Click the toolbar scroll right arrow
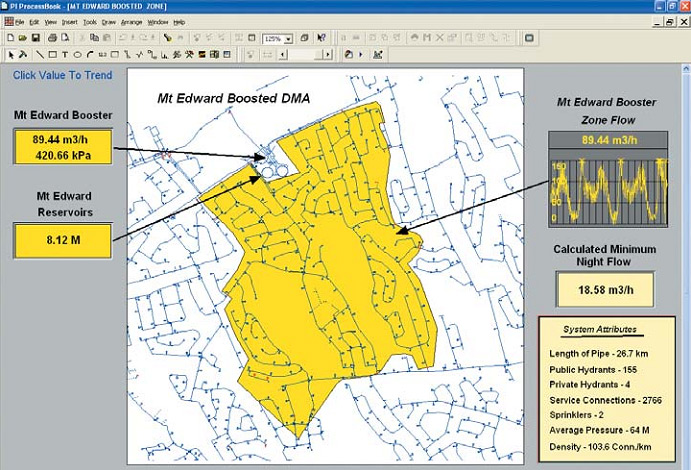The width and height of the screenshot is (691, 470). (x=327, y=55)
